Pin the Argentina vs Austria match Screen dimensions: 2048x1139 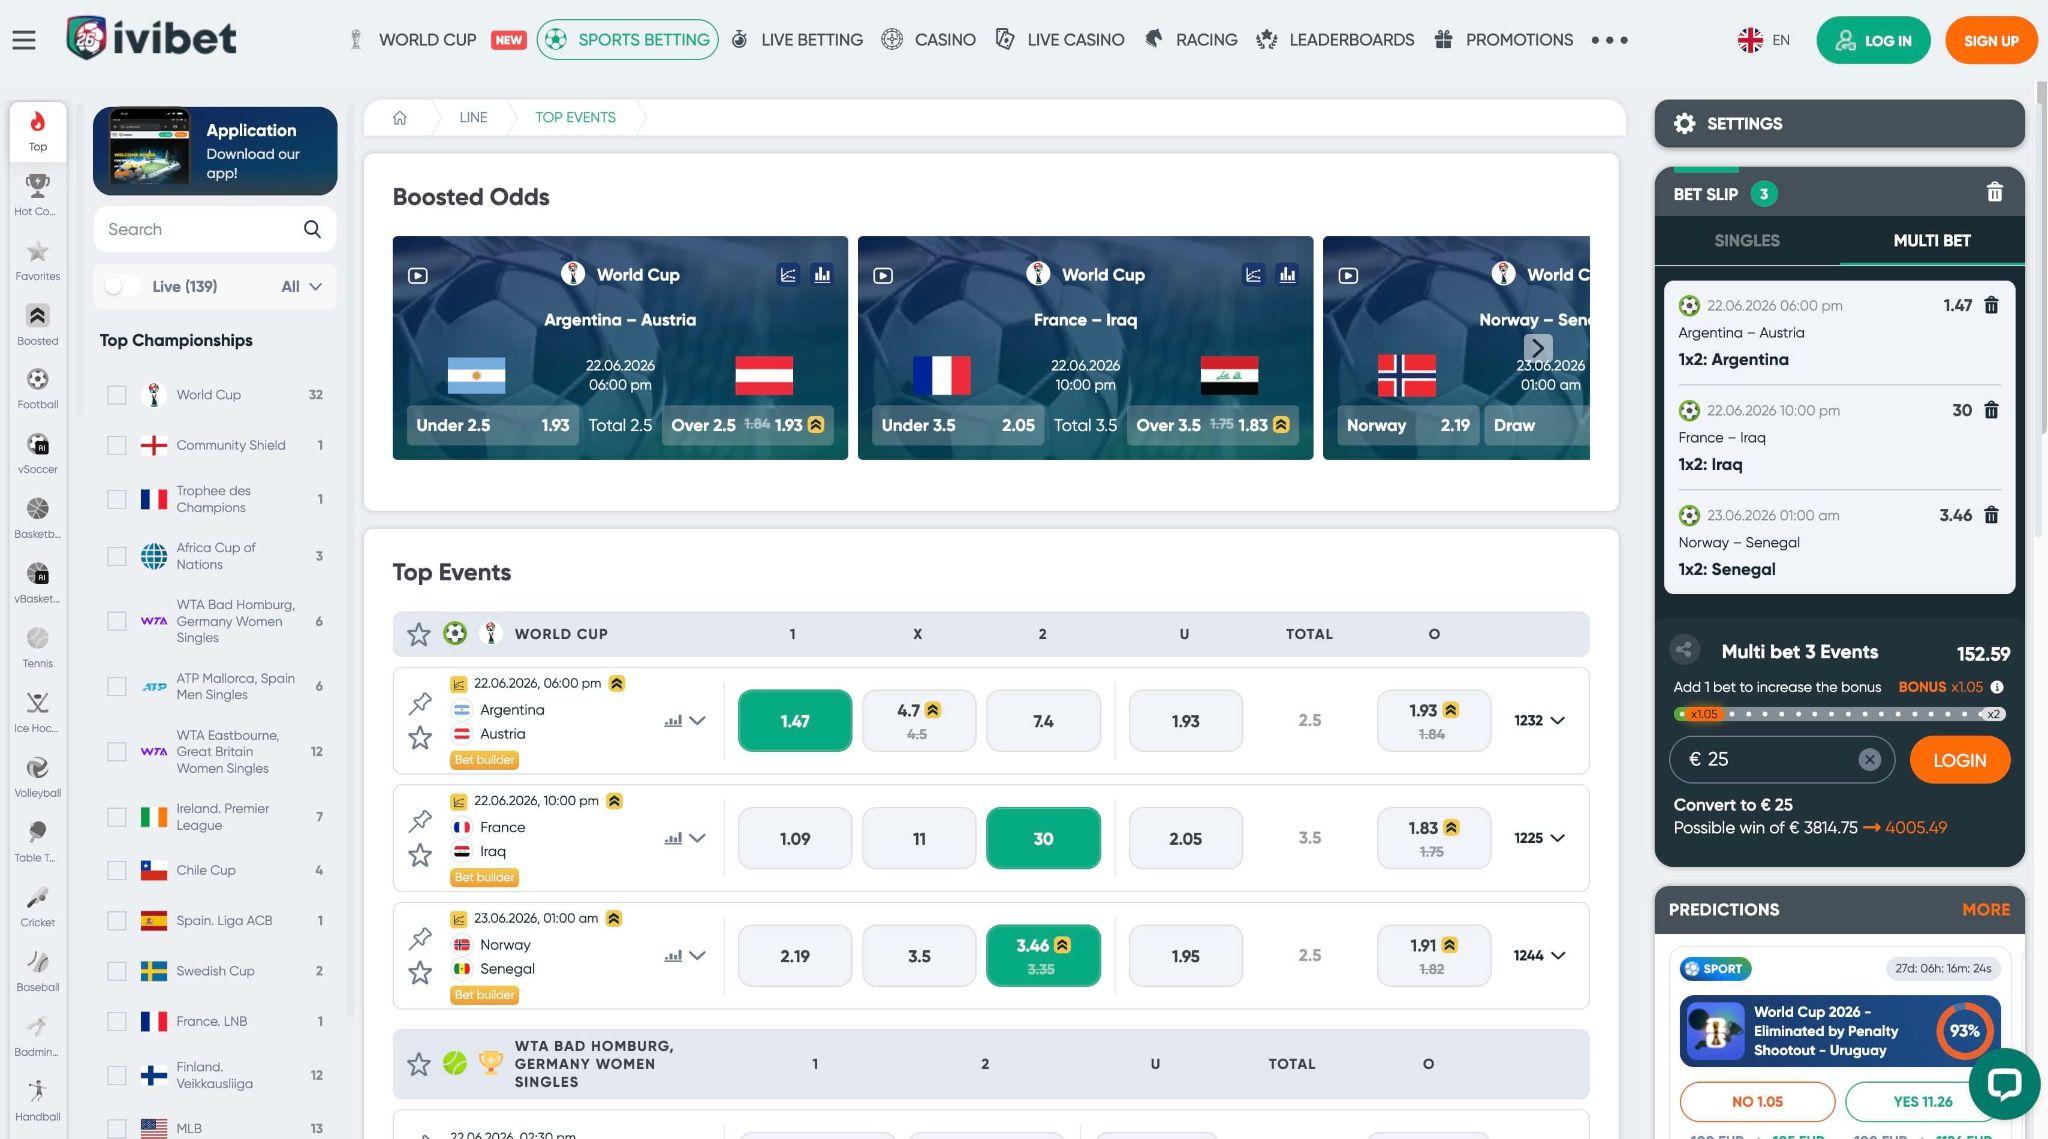point(420,704)
